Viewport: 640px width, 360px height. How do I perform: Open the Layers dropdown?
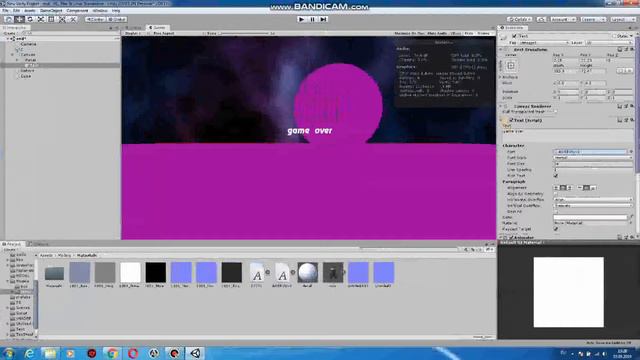(x=593, y=19)
